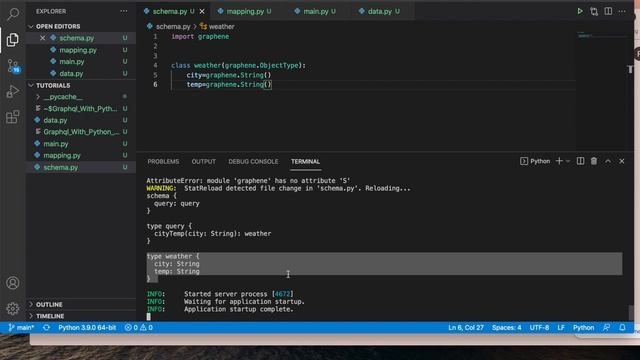Split the editor to the right
Viewport: 640px width, 360px height.
pyautogui.click(x=608, y=11)
